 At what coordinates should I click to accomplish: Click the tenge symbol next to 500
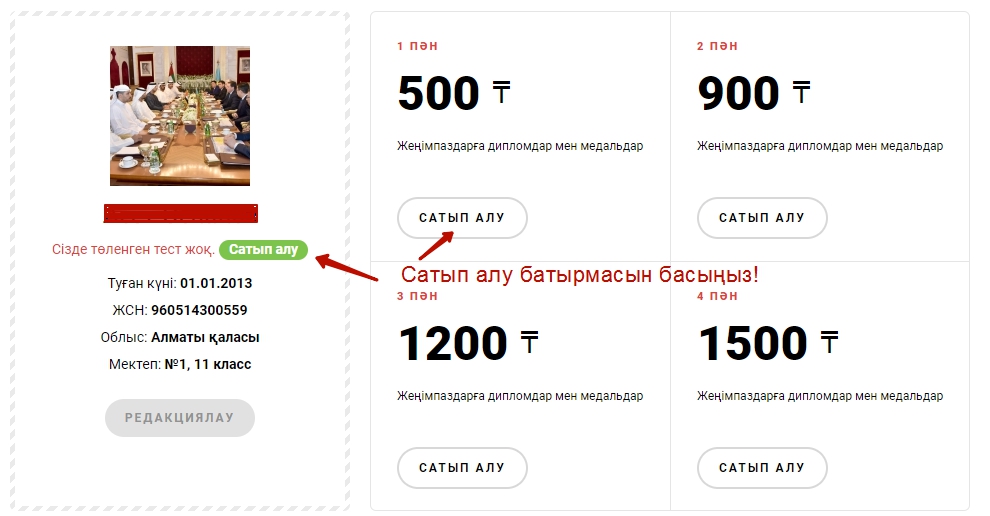click(x=501, y=92)
